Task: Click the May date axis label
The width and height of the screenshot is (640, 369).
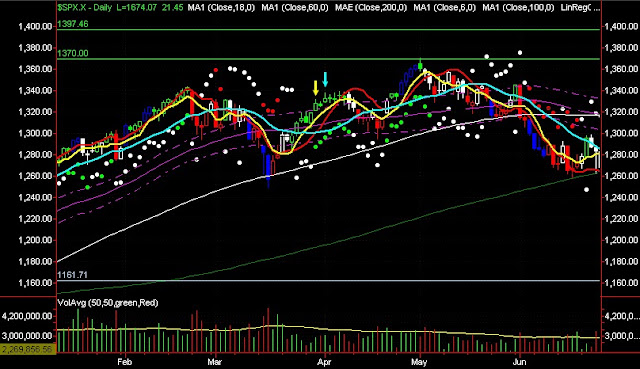Action: click(x=419, y=362)
